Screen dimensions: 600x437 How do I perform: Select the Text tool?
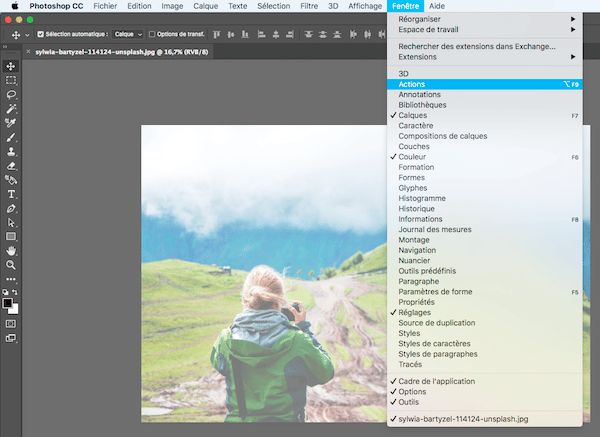11,194
